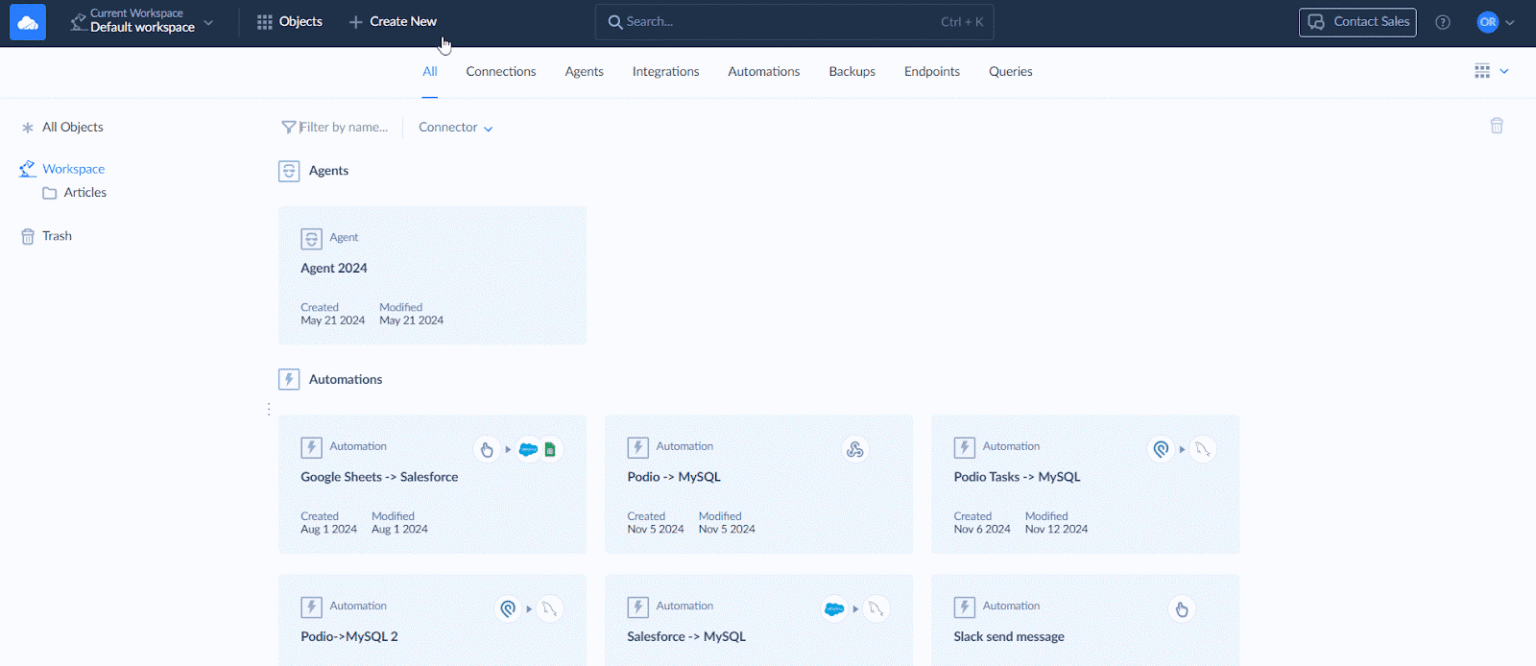Viewport: 1536px width, 666px height.
Task: Click the trash delete icon at right
Action: 1496,126
